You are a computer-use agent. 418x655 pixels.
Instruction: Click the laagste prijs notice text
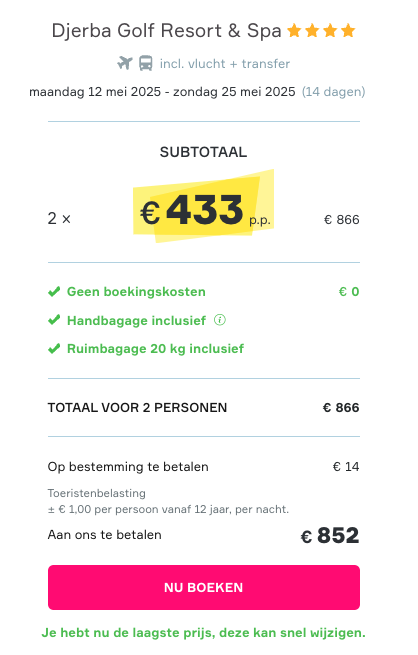204,633
